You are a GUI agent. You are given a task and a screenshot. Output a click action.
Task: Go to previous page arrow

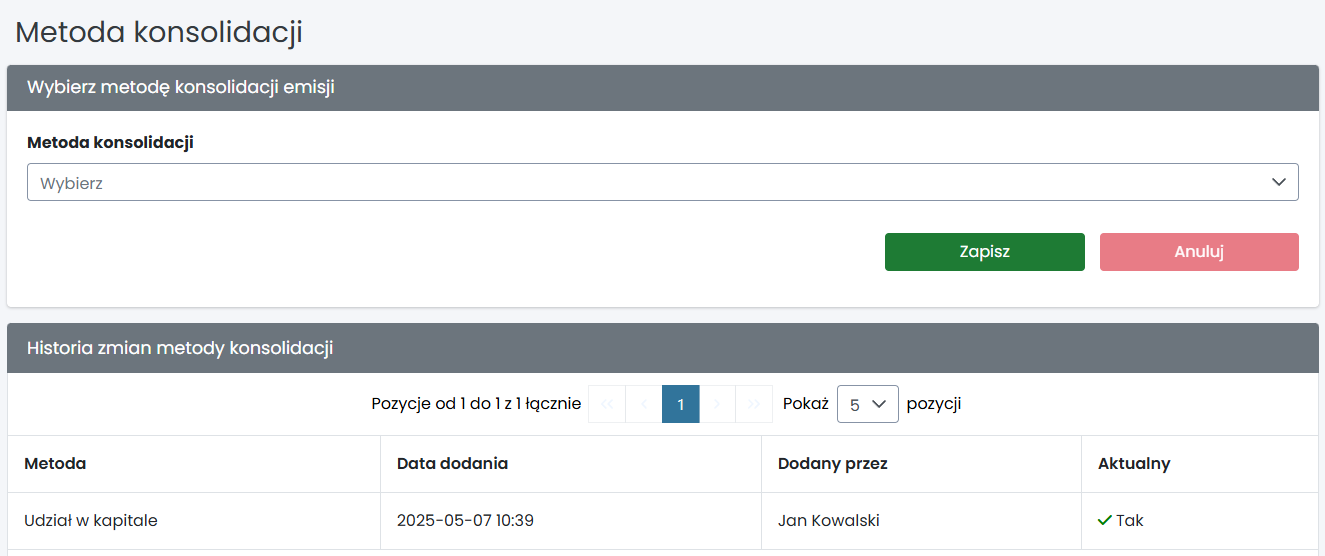tap(643, 404)
